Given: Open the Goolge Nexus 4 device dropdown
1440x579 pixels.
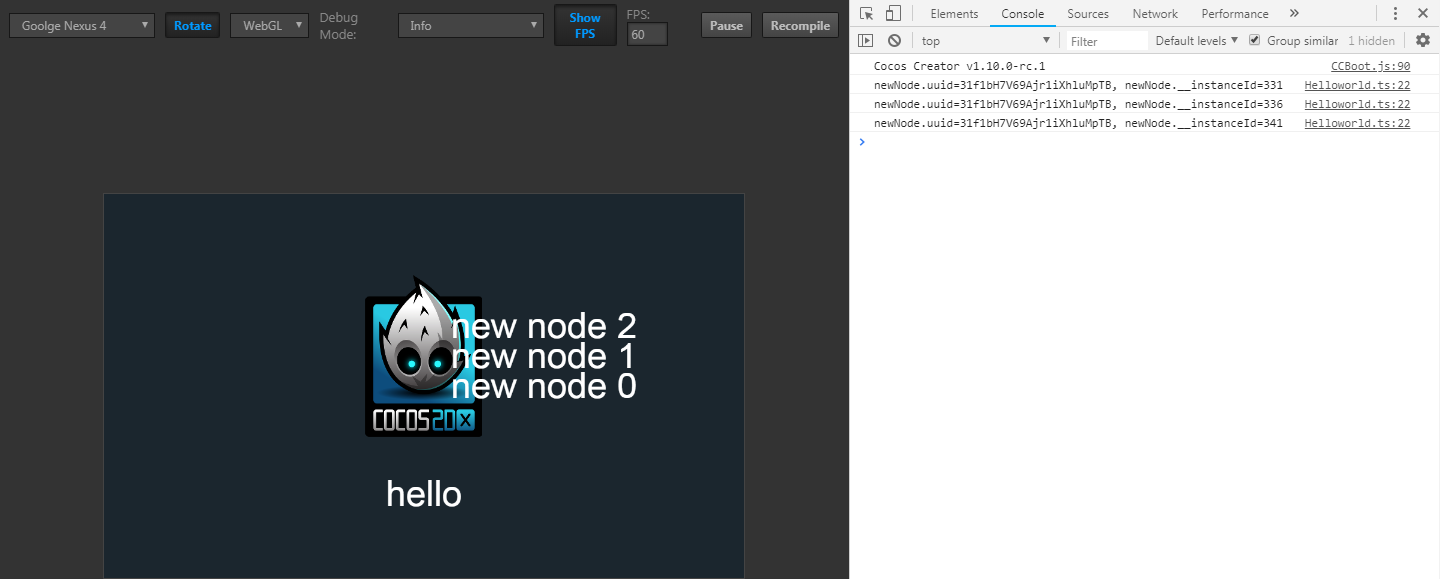Looking at the screenshot, I should [82, 25].
